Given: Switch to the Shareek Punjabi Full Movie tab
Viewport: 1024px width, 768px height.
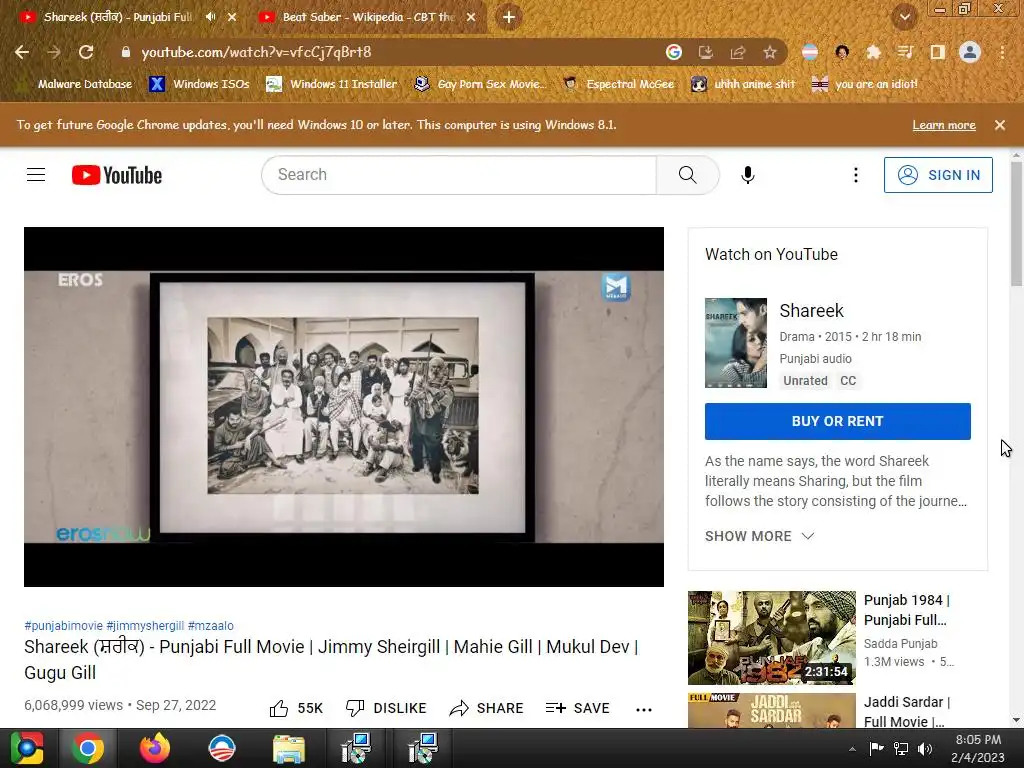Looking at the screenshot, I should click(117, 17).
